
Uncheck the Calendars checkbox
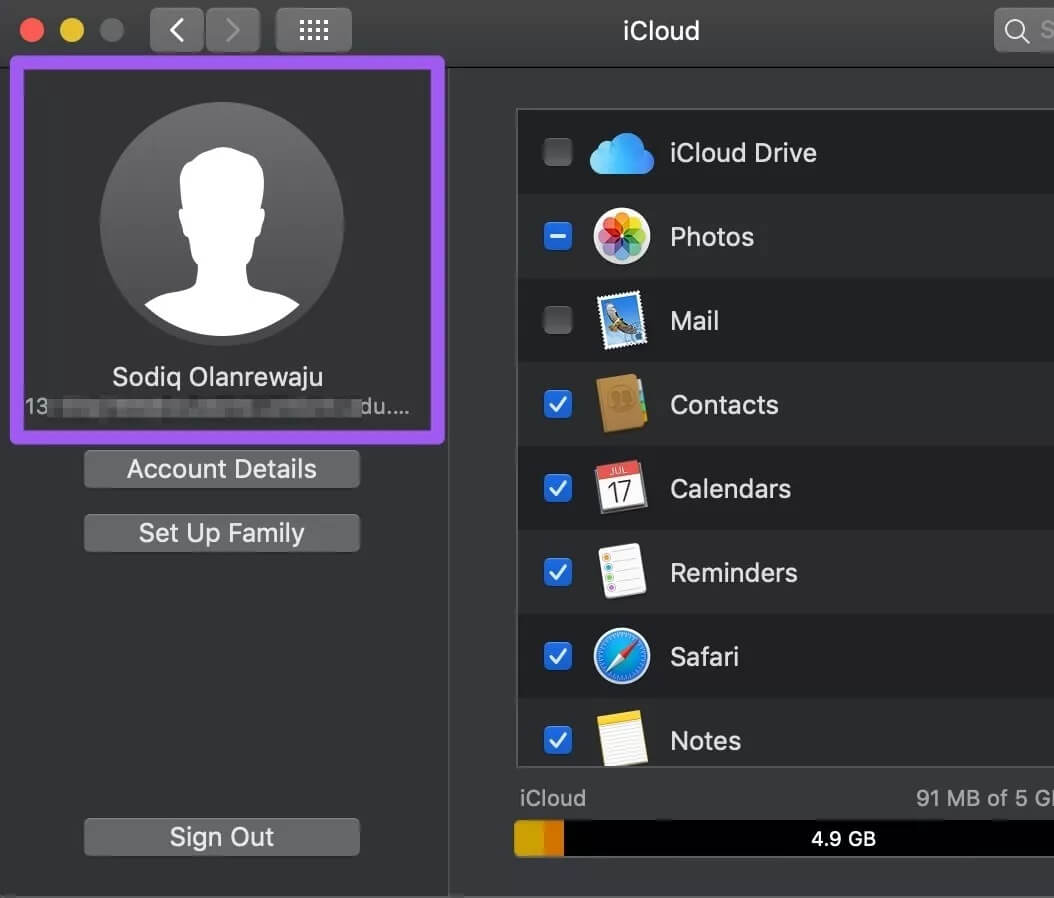558,488
